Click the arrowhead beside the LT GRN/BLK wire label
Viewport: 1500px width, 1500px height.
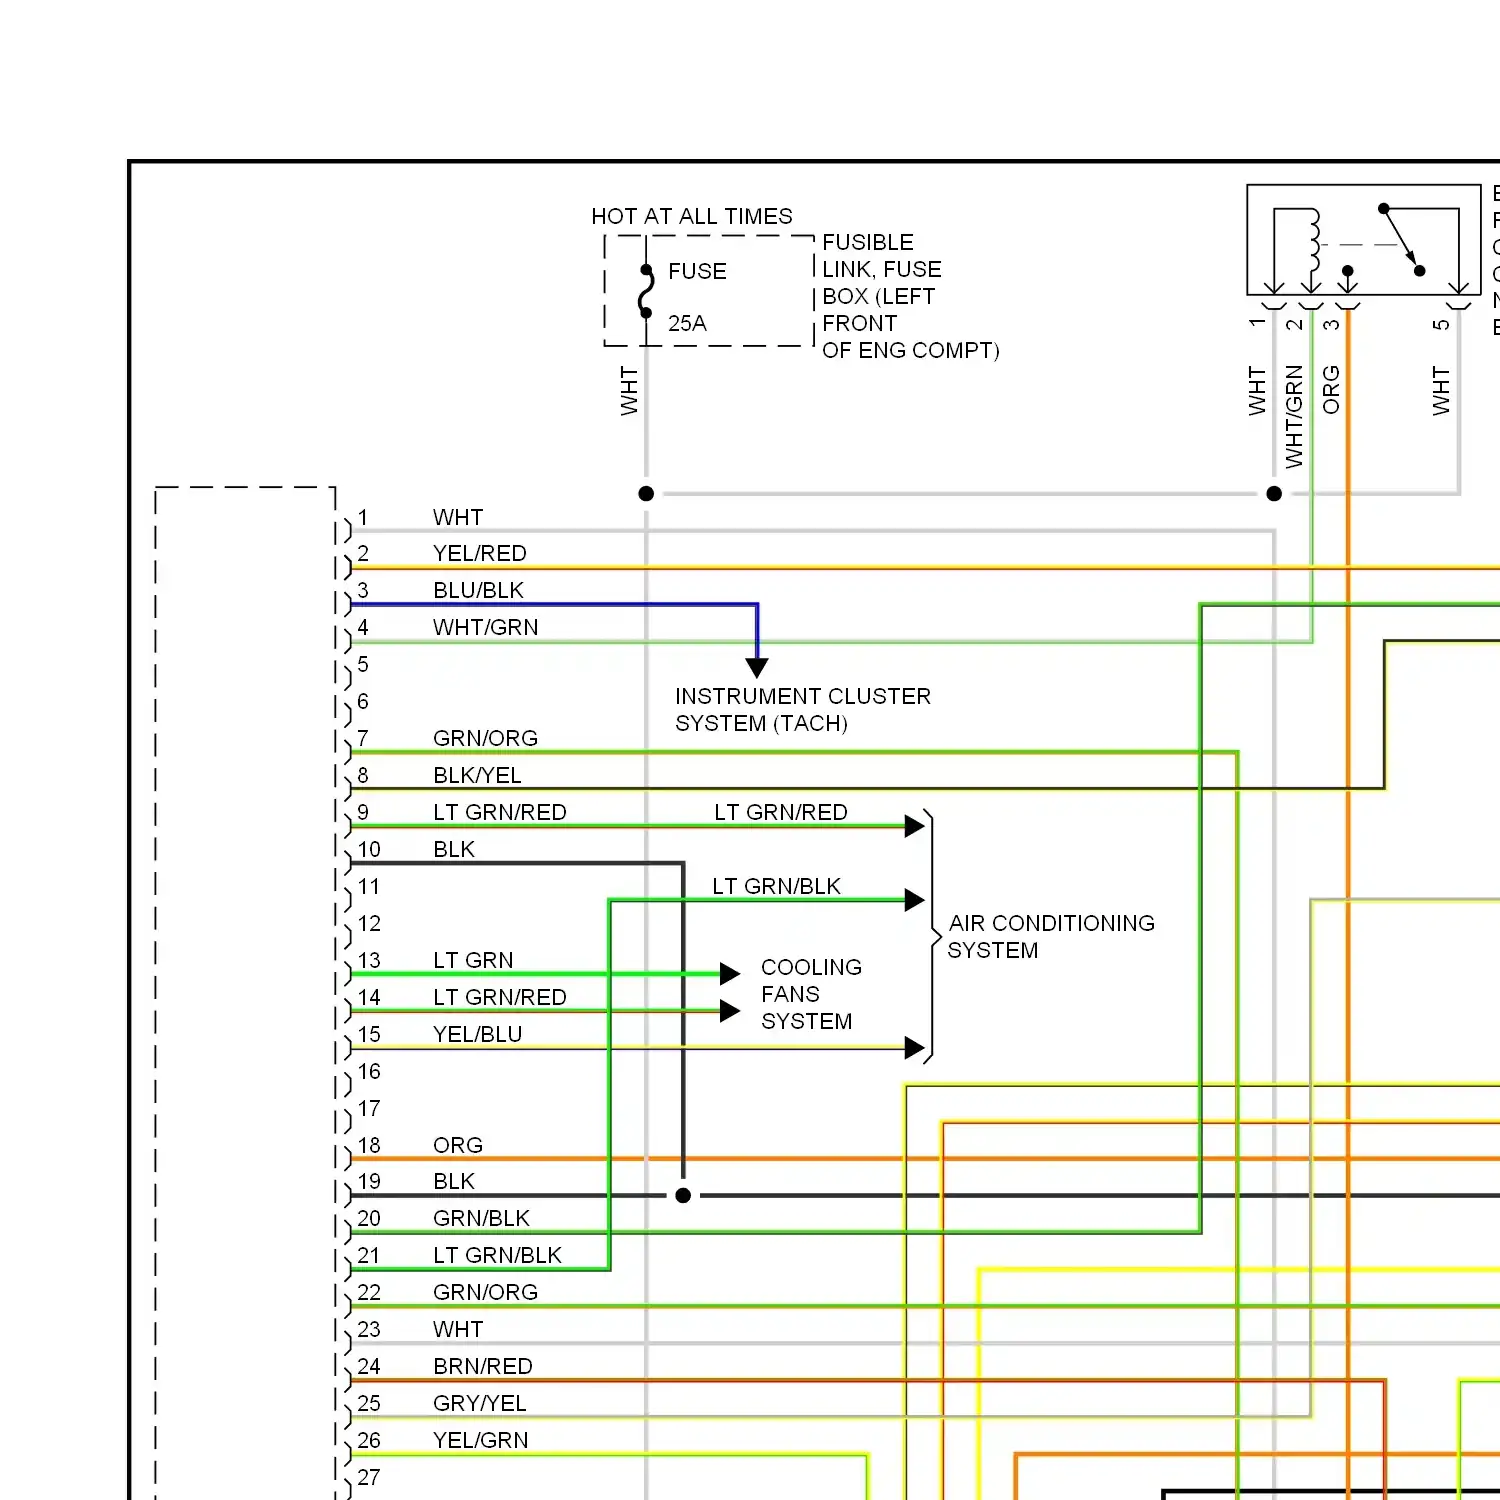point(914,900)
